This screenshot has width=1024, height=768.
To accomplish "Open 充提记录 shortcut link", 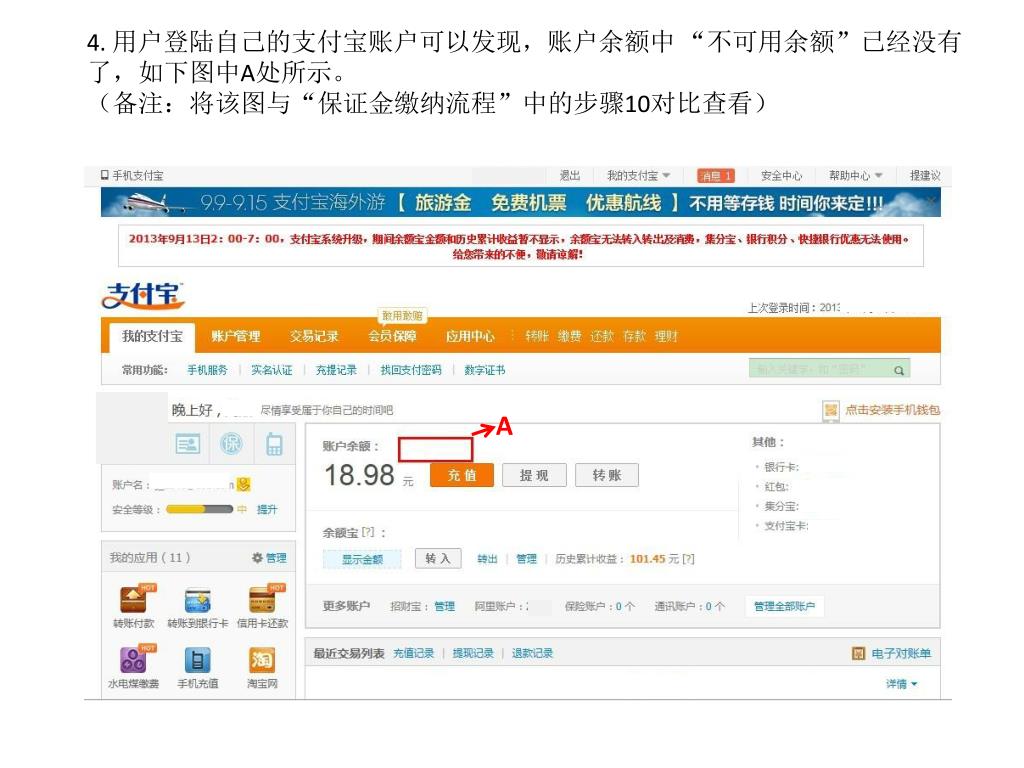I will click(x=336, y=370).
